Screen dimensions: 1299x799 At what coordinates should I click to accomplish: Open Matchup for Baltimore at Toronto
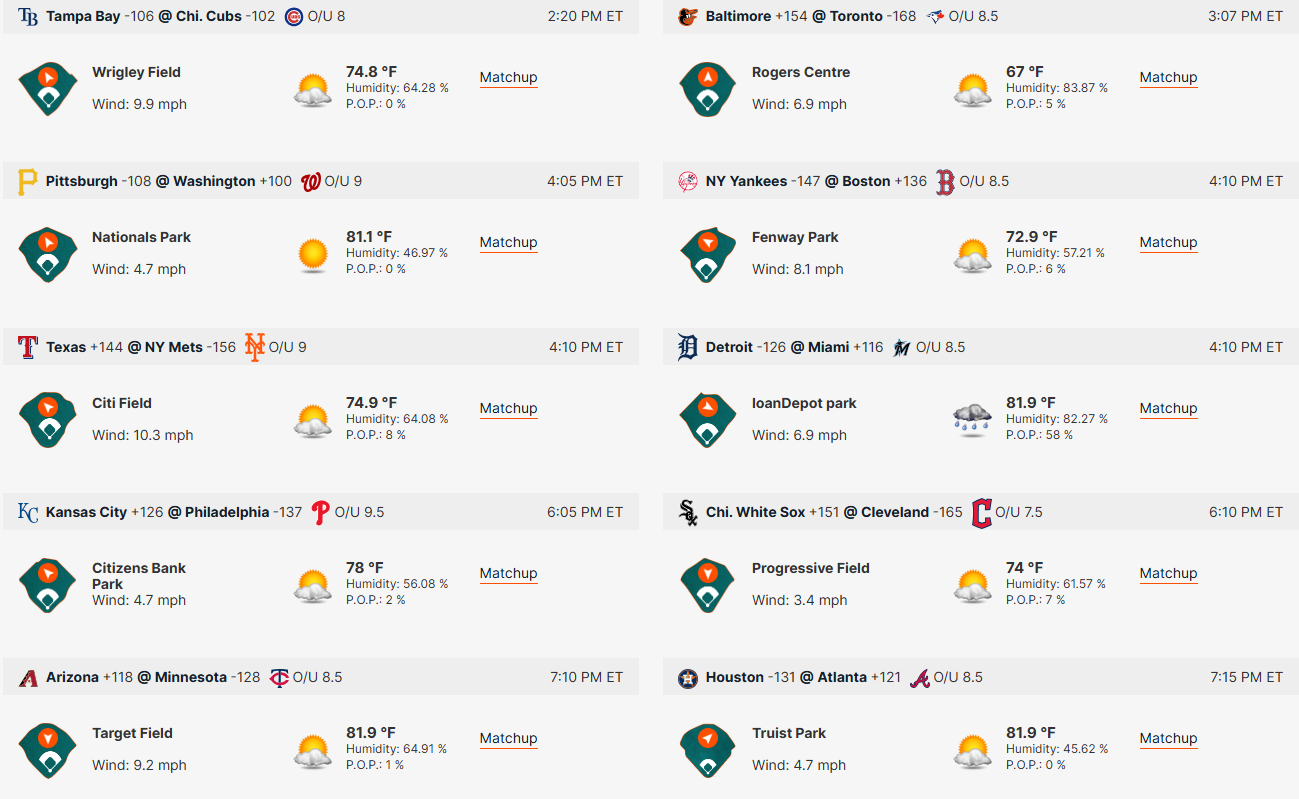[x=1168, y=77]
